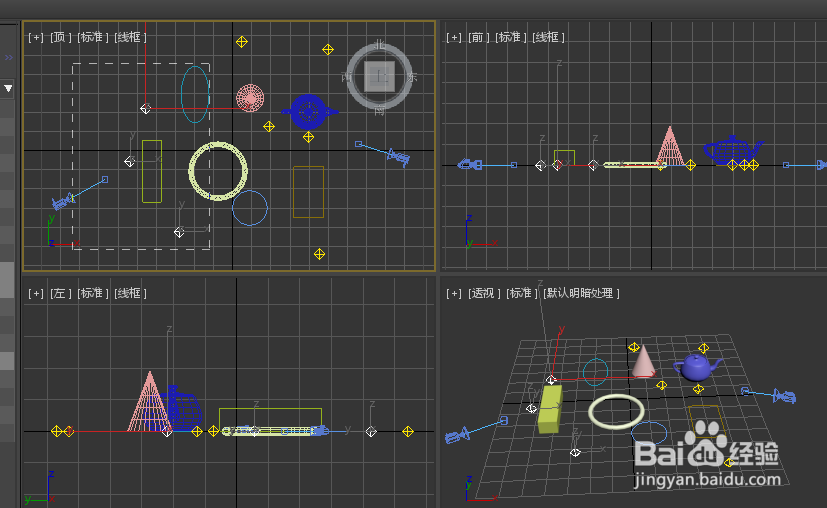
Task: Open the [标准] menu of the Front viewport
Action: point(510,37)
